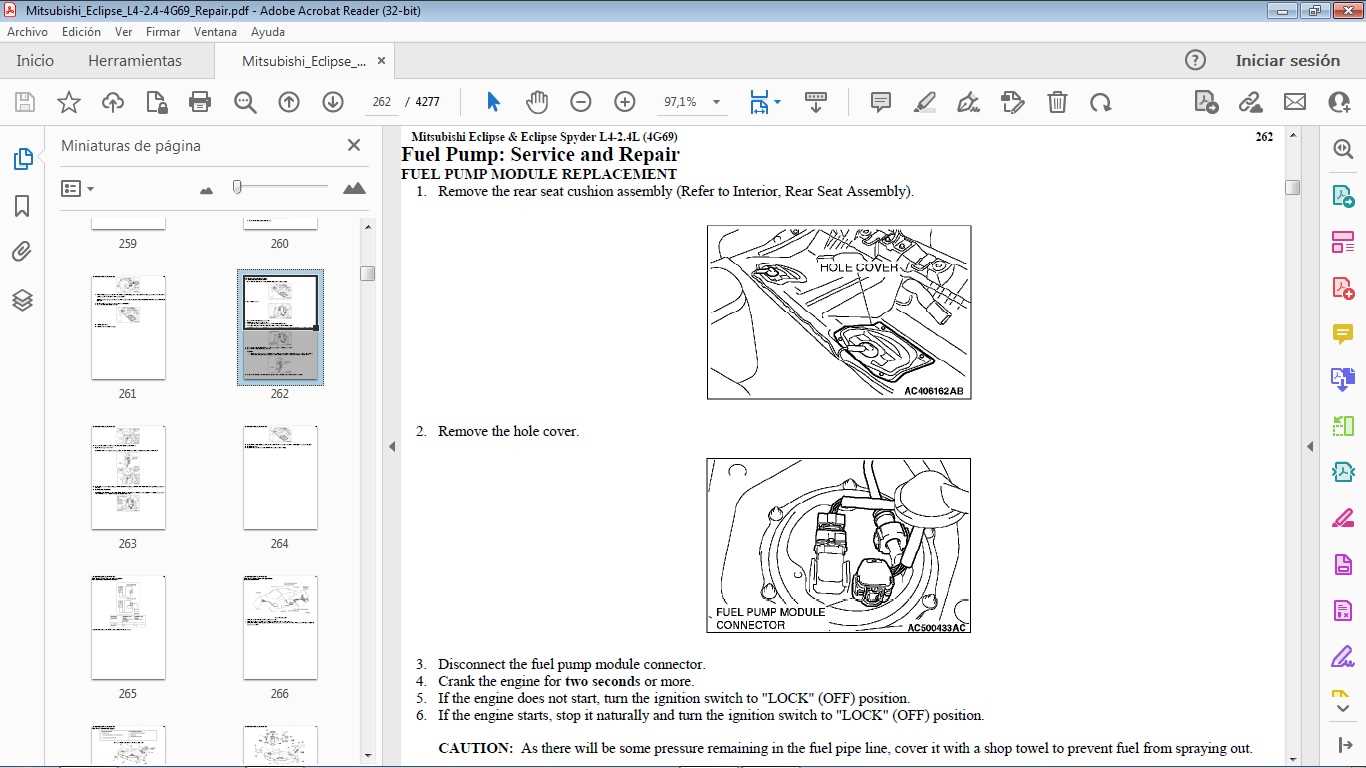Open thumbnail options menu dropdown
The width and height of the screenshot is (1366, 768).
pos(77,188)
